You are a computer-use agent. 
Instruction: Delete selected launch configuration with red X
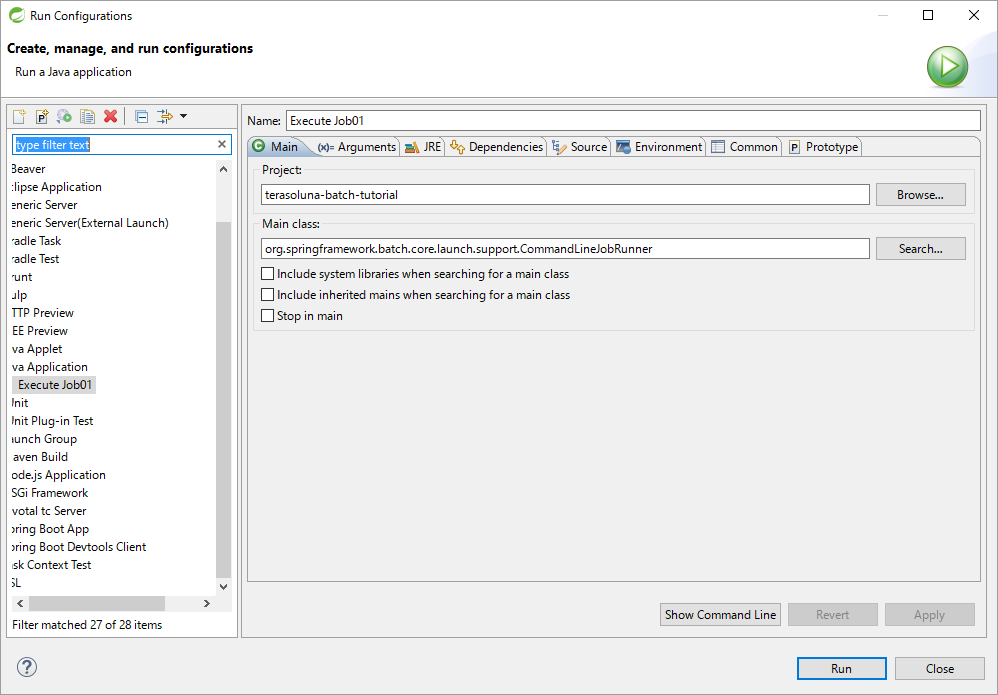(111, 117)
